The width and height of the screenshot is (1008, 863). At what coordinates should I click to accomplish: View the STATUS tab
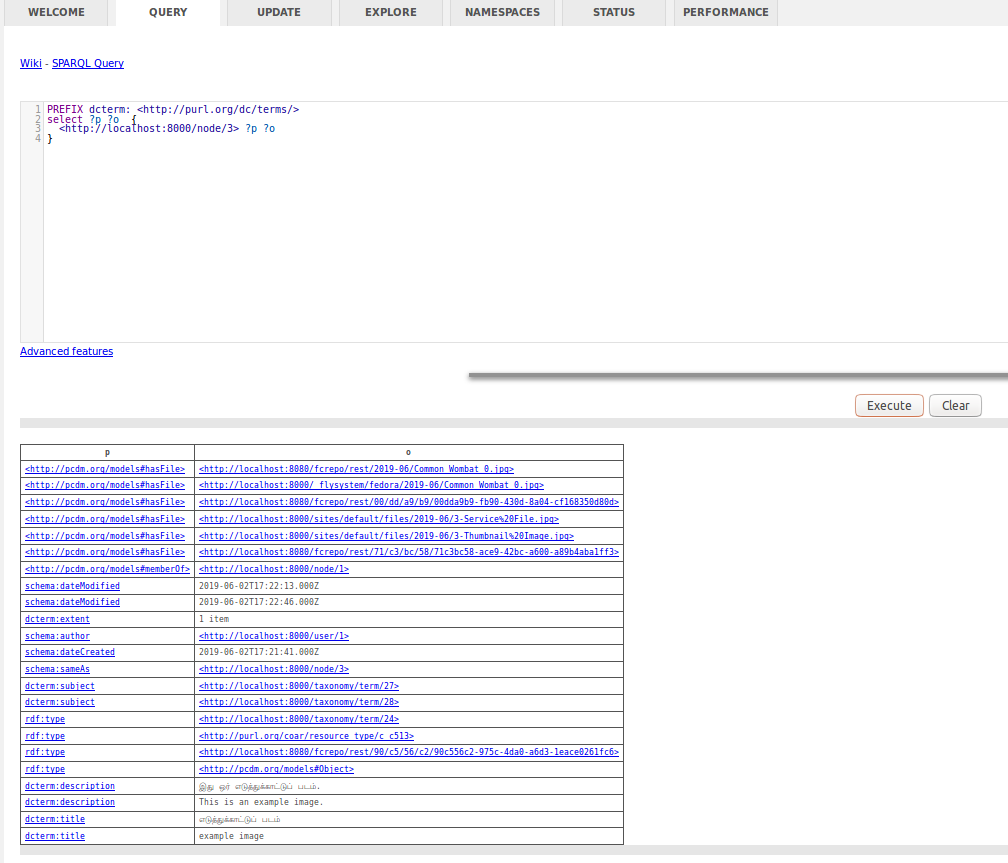click(613, 12)
